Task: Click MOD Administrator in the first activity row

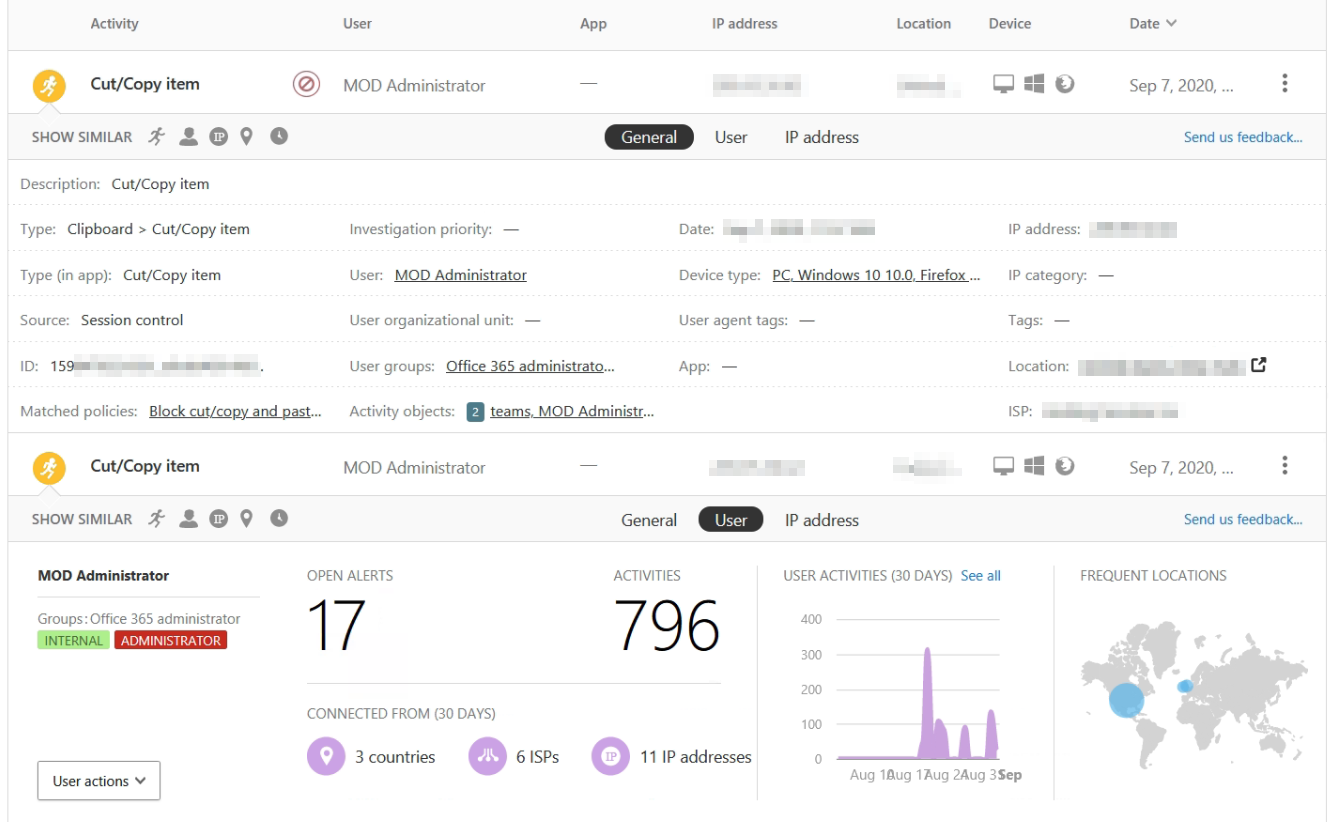Action: click(x=414, y=85)
